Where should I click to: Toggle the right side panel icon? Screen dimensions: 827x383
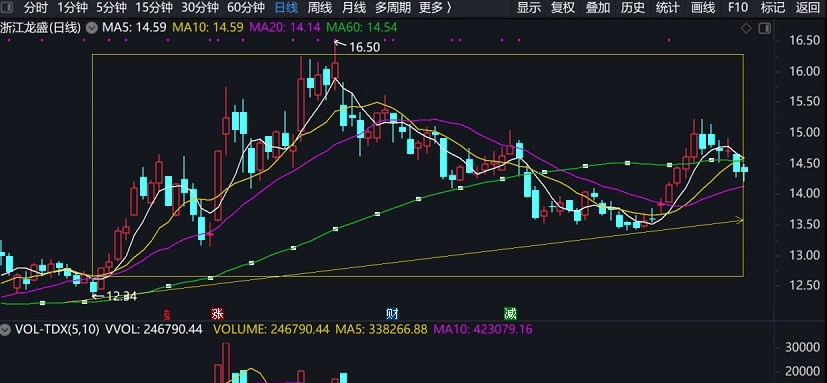(x=764, y=28)
